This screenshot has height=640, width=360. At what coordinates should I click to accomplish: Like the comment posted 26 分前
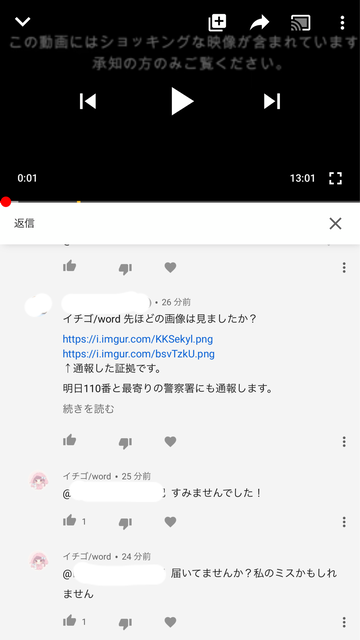(69, 440)
